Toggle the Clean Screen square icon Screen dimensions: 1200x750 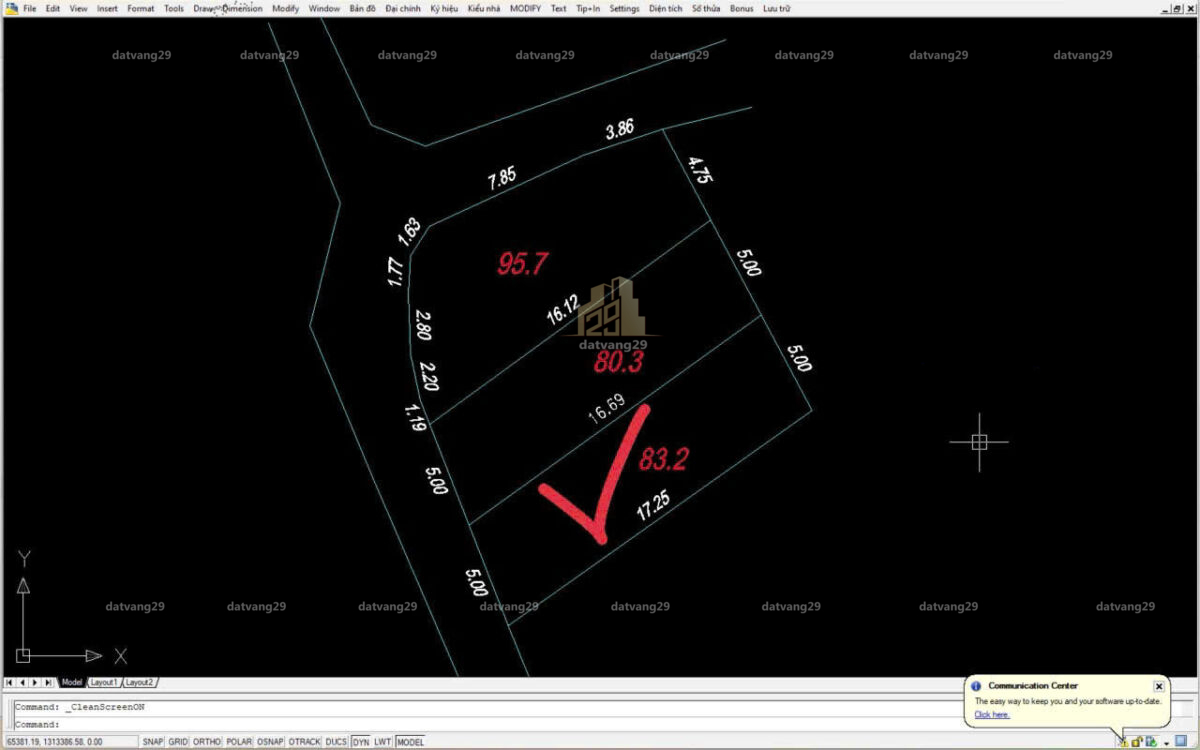click(x=1181, y=742)
